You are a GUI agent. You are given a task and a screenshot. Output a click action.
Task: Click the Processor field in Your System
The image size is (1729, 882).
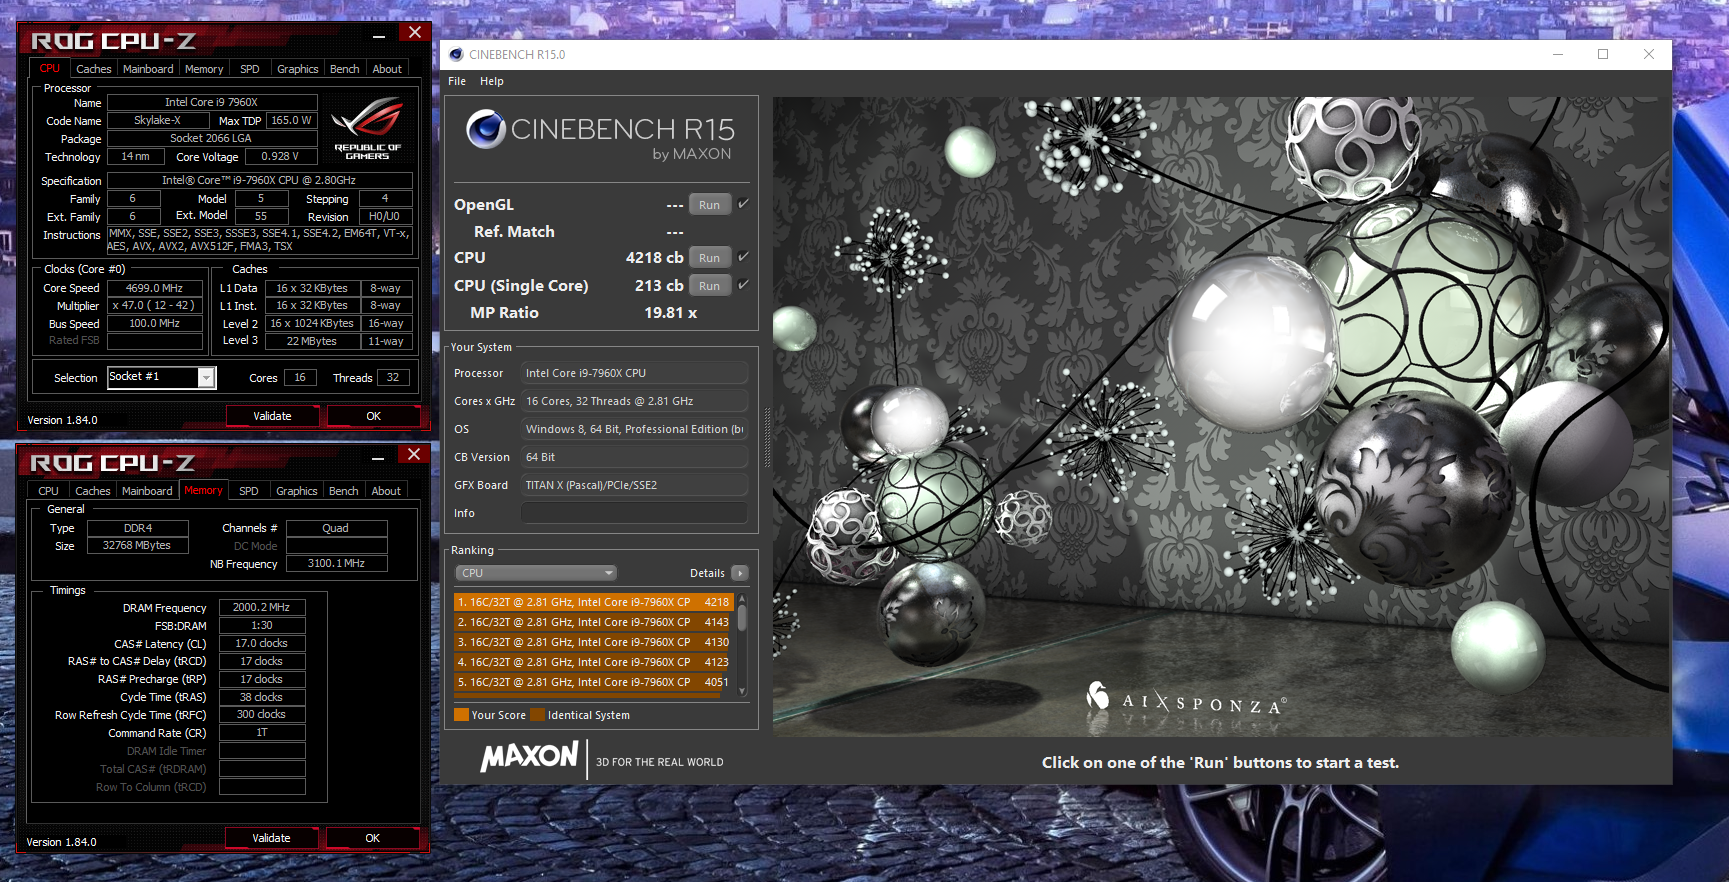click(634, 373)
